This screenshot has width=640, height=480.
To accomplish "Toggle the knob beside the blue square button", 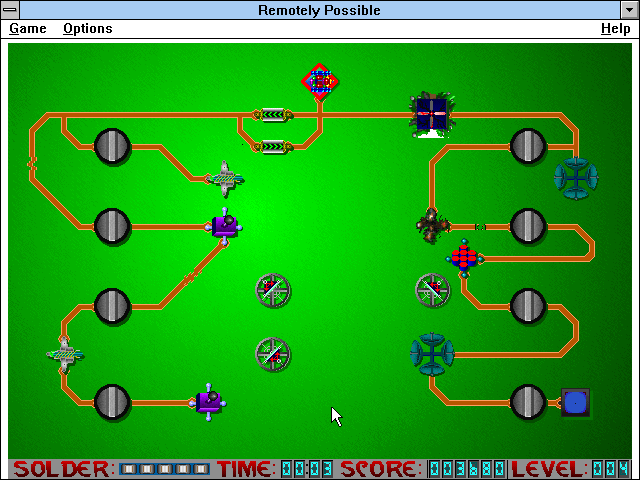I will coord(528,402).
